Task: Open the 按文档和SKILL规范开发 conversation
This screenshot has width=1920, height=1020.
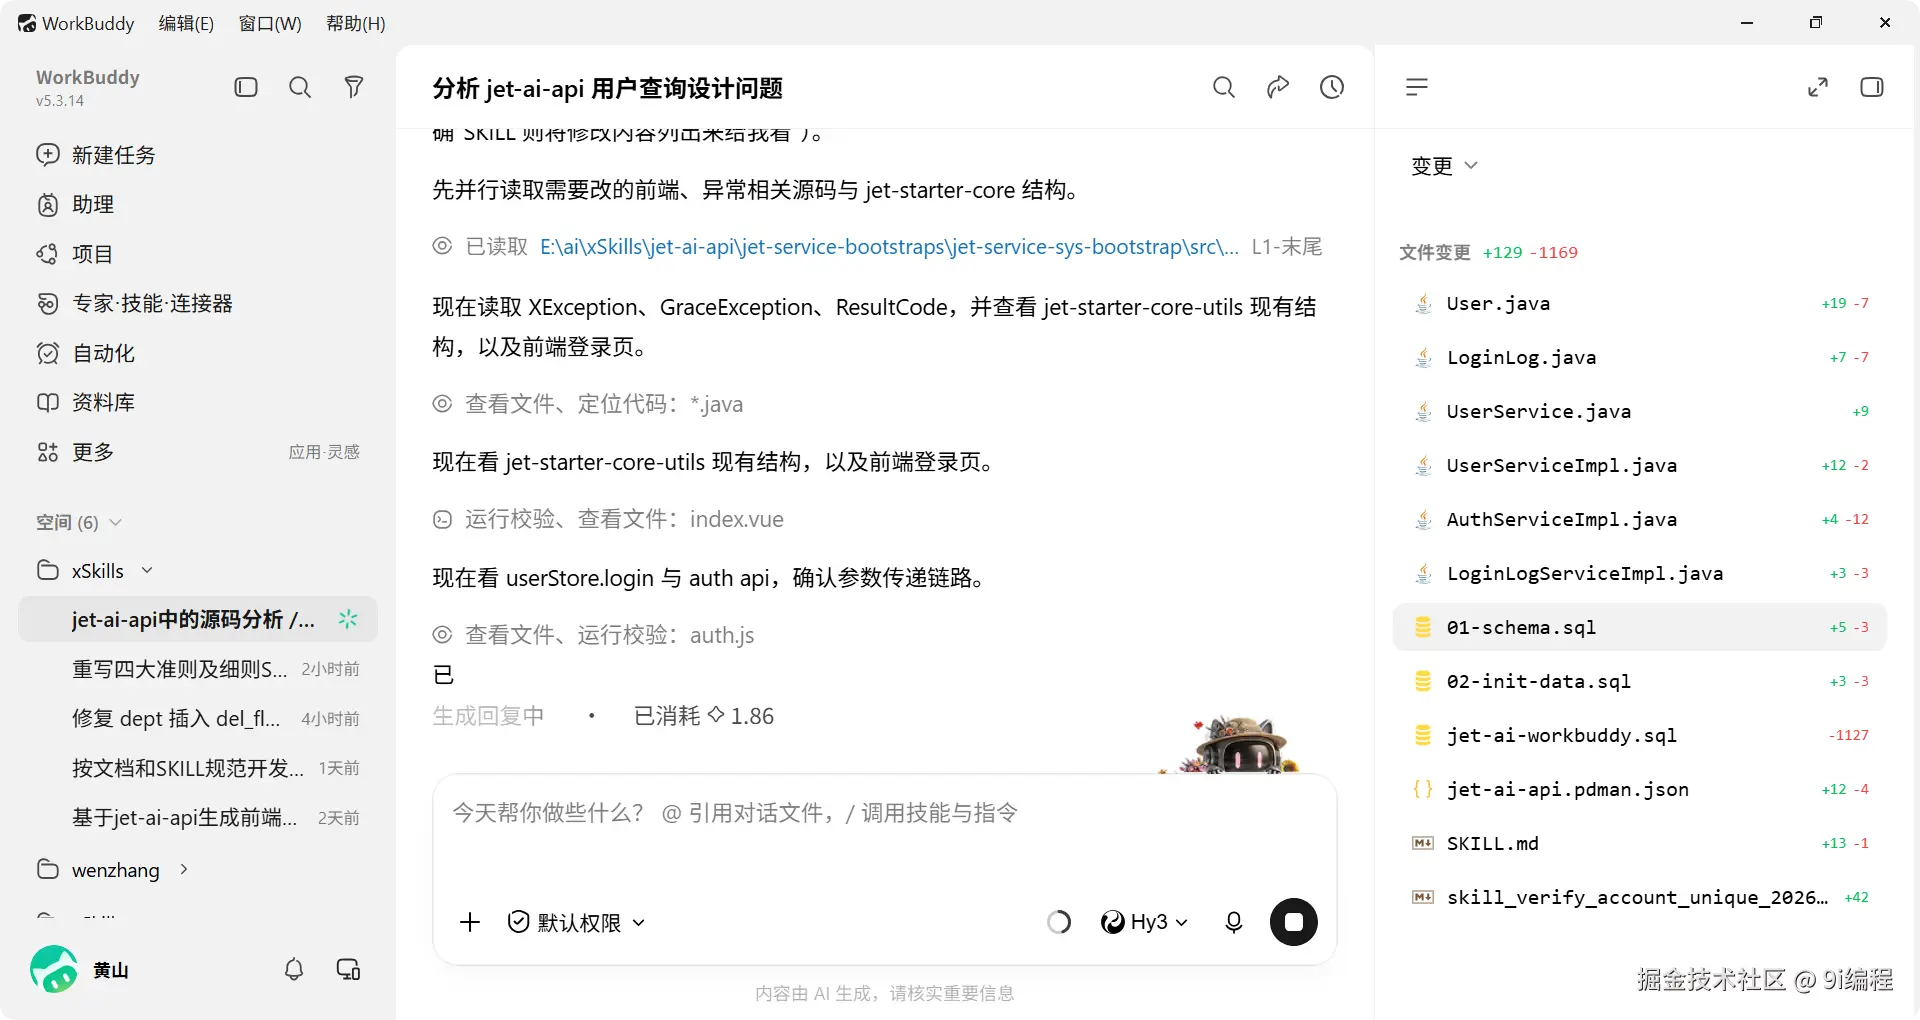Action: click(198, 768)
